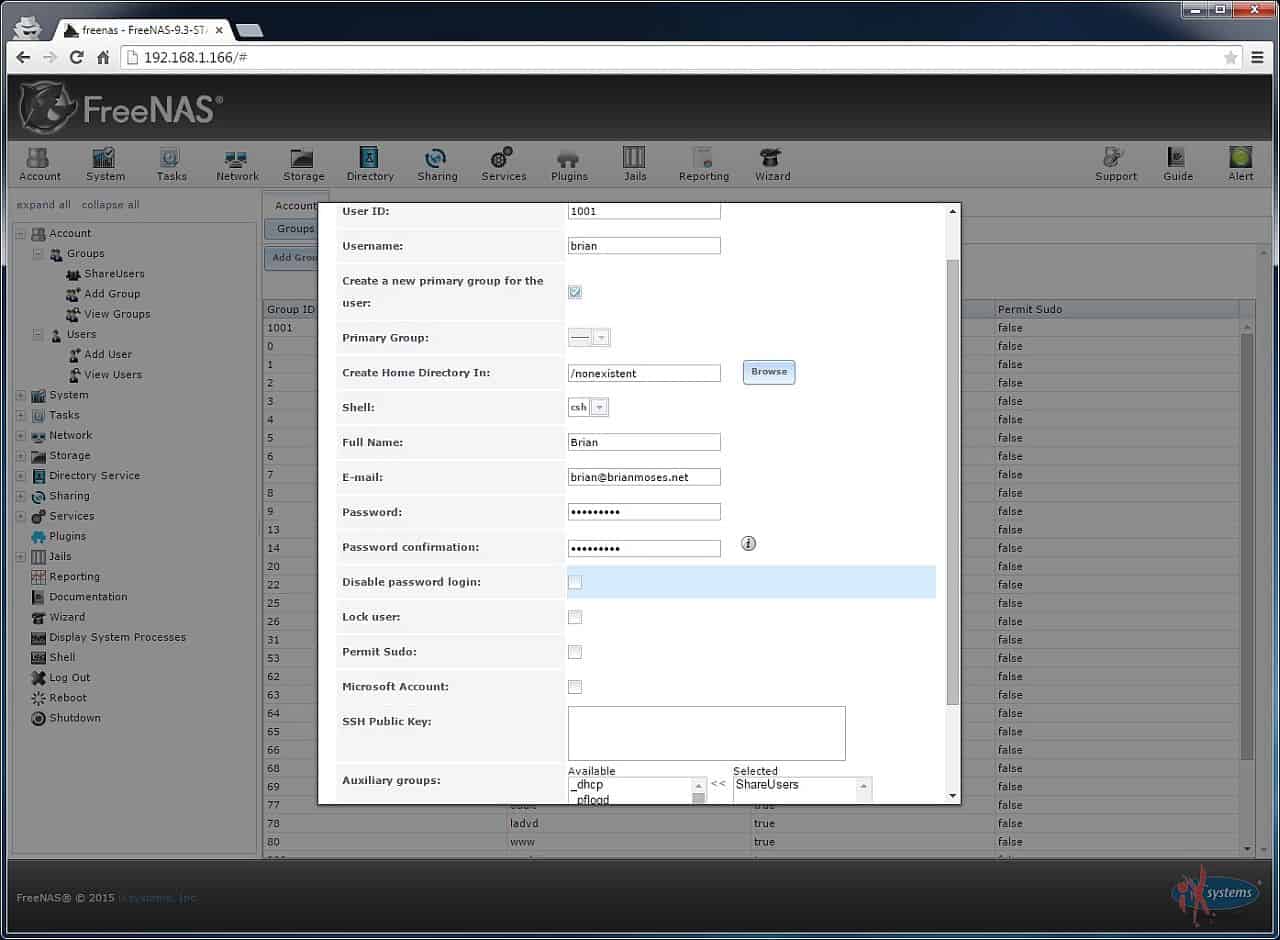Click the Reboot icon in sidebar

[x=38, y=698]
